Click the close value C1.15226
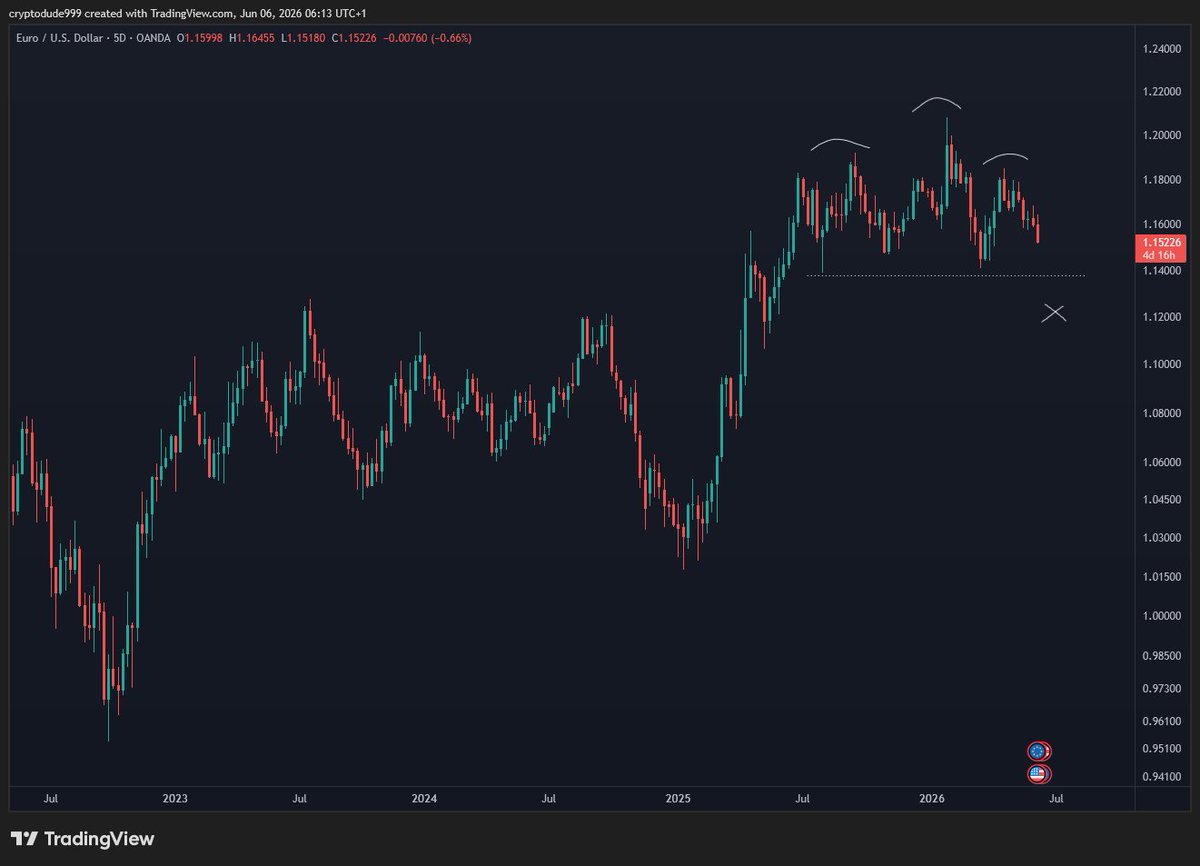The image size is (1200, 866). [352, 38]
